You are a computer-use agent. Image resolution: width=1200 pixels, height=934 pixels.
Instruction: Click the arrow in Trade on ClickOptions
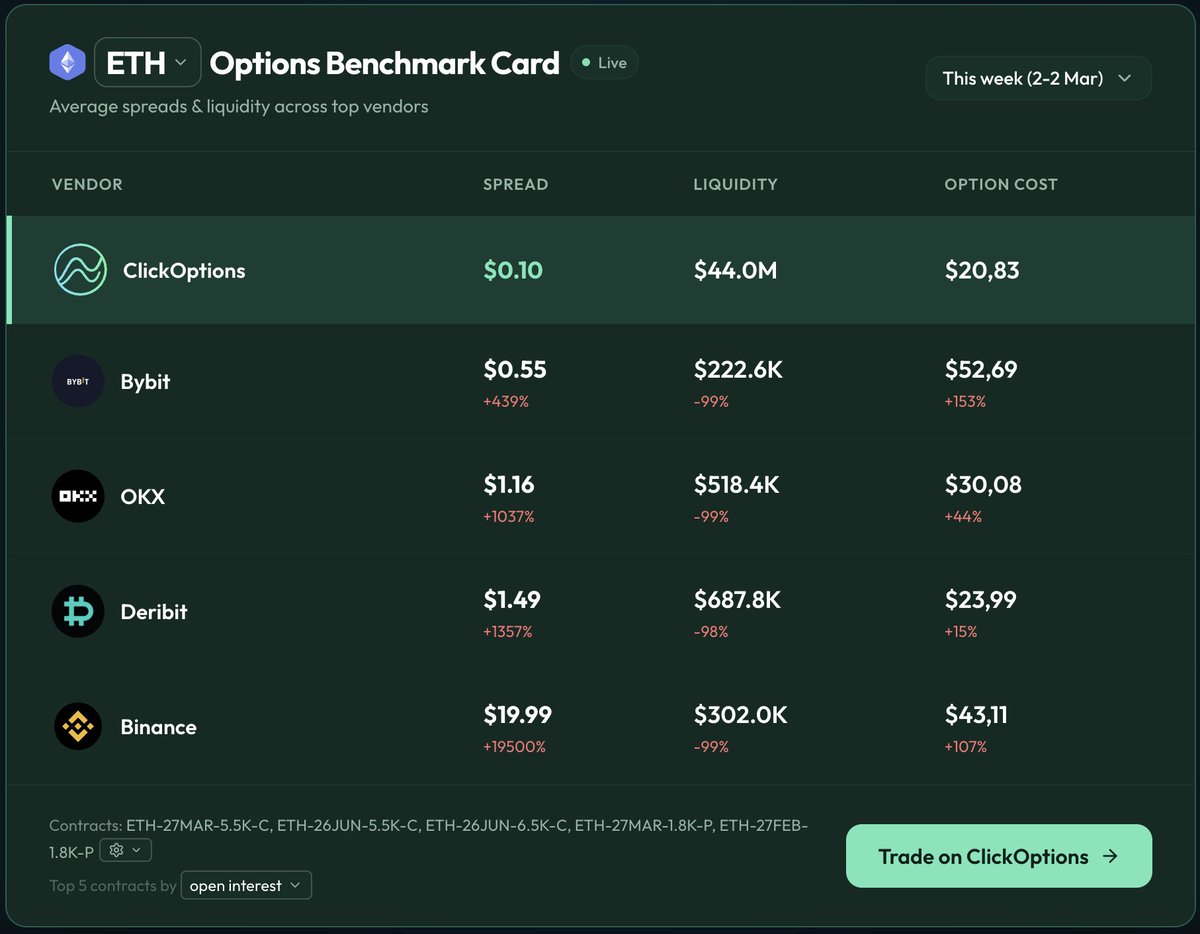tap(1109, 856)
